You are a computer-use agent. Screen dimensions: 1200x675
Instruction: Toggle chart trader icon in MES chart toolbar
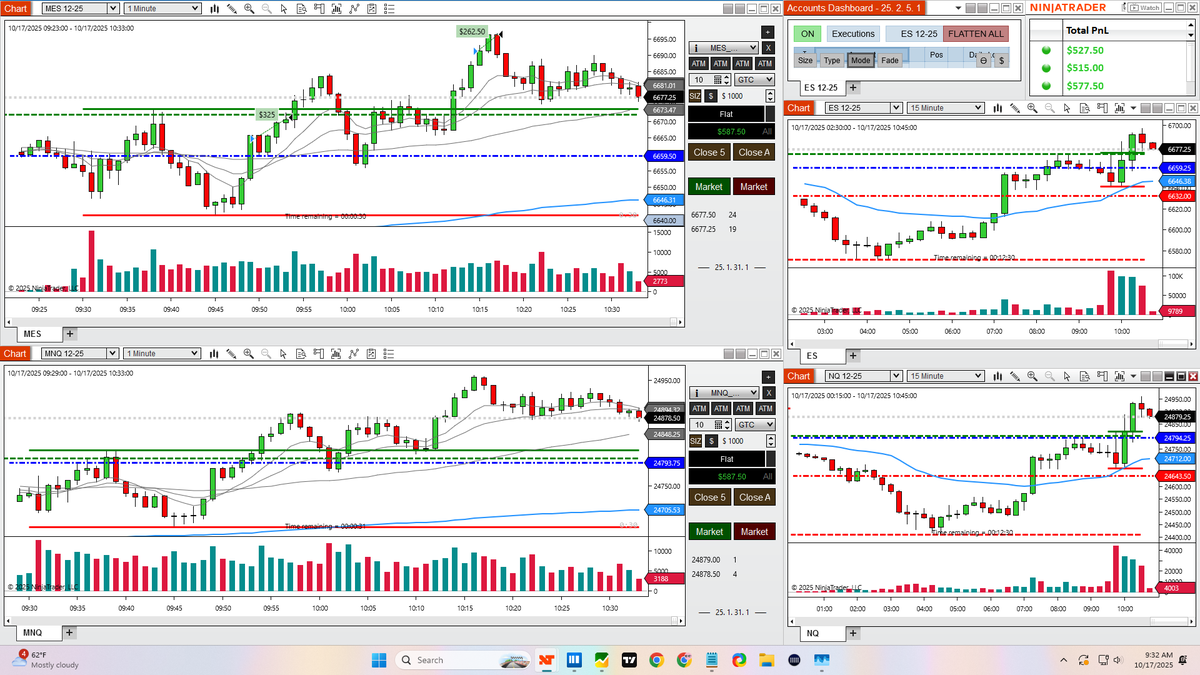[319, 8]
